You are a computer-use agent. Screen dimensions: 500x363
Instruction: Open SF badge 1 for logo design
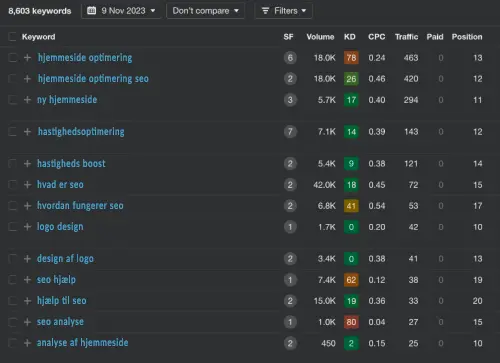click(290, 227)
